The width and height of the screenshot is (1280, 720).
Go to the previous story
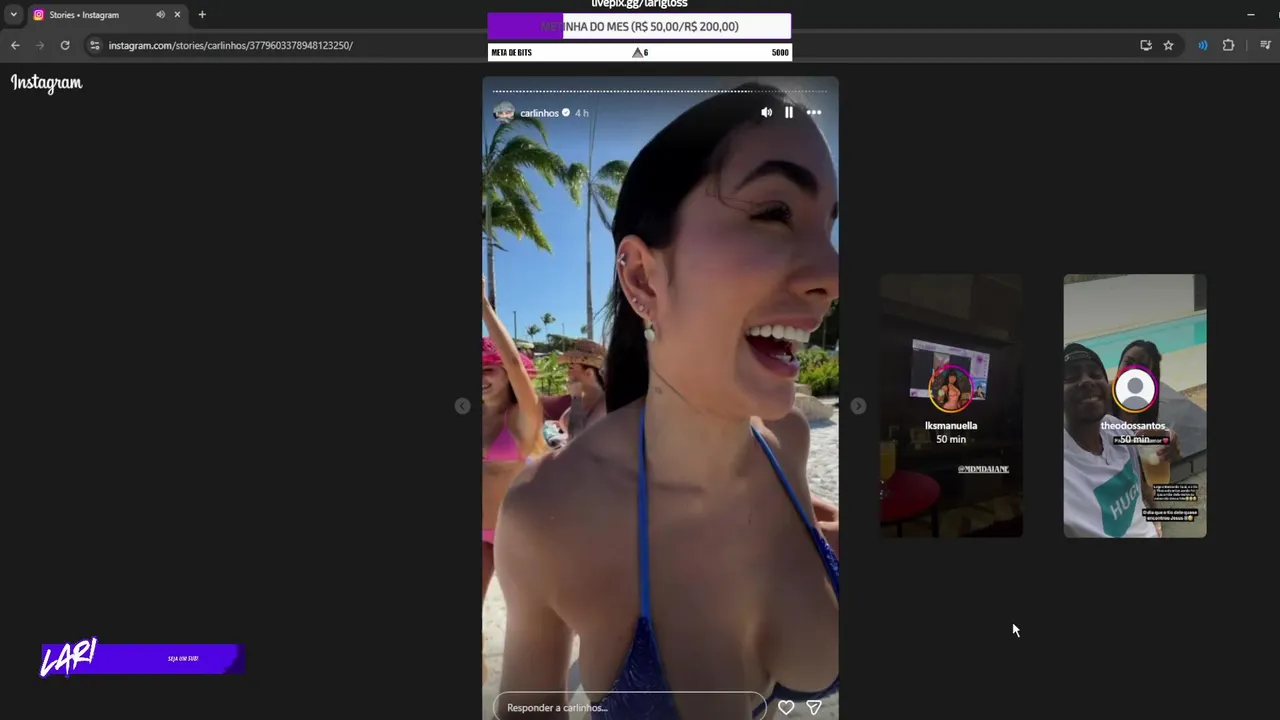(462, 406)
